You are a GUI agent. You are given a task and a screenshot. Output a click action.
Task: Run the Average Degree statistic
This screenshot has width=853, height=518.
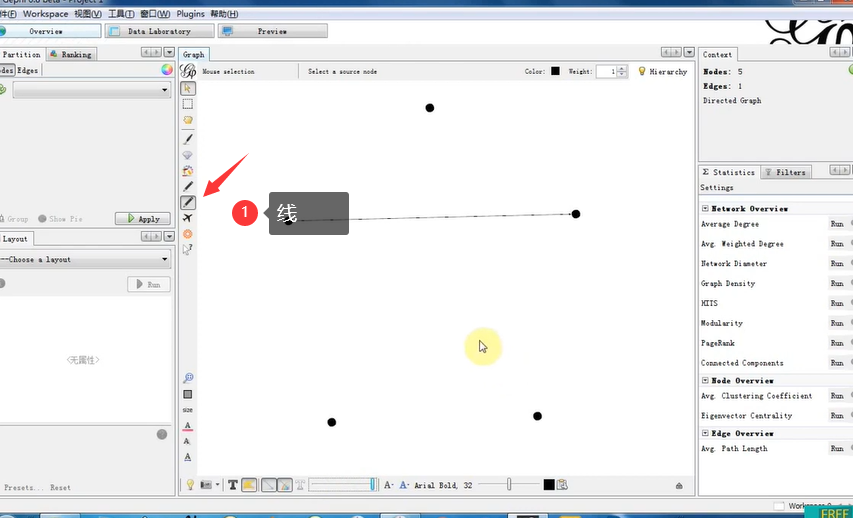(837, 224)
